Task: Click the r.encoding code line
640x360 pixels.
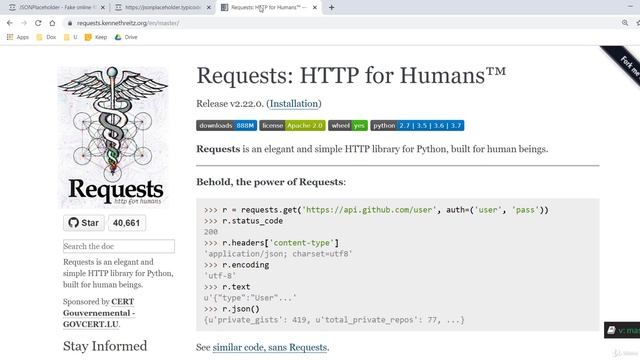Action: point(237,265)
